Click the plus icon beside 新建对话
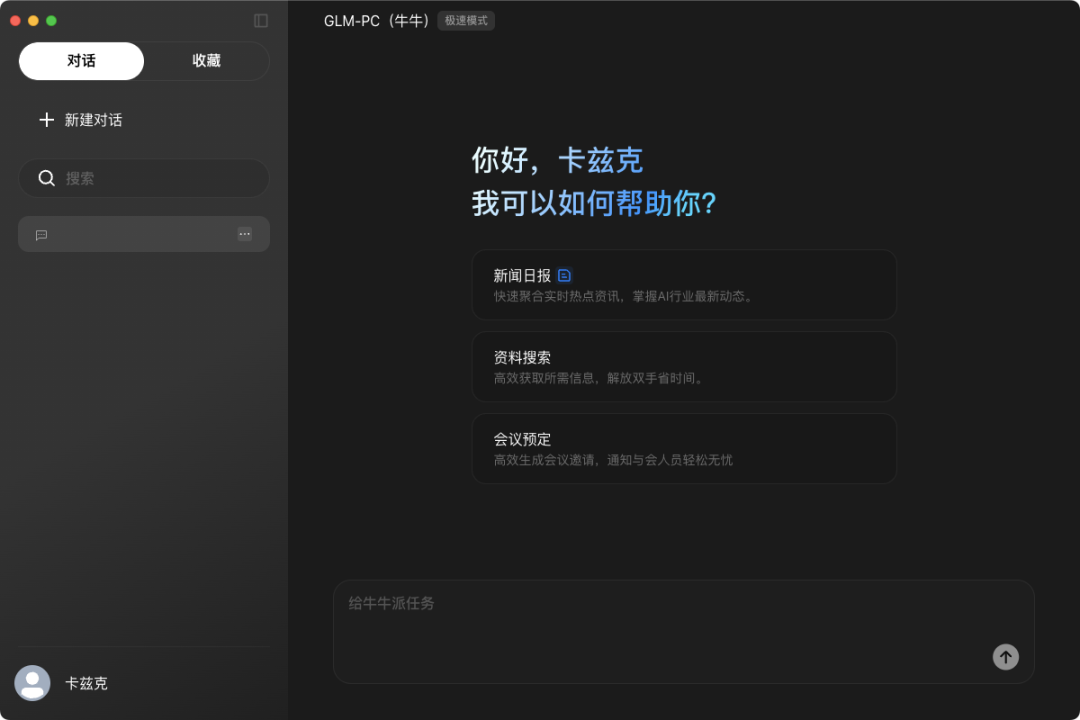 [47, 119]
